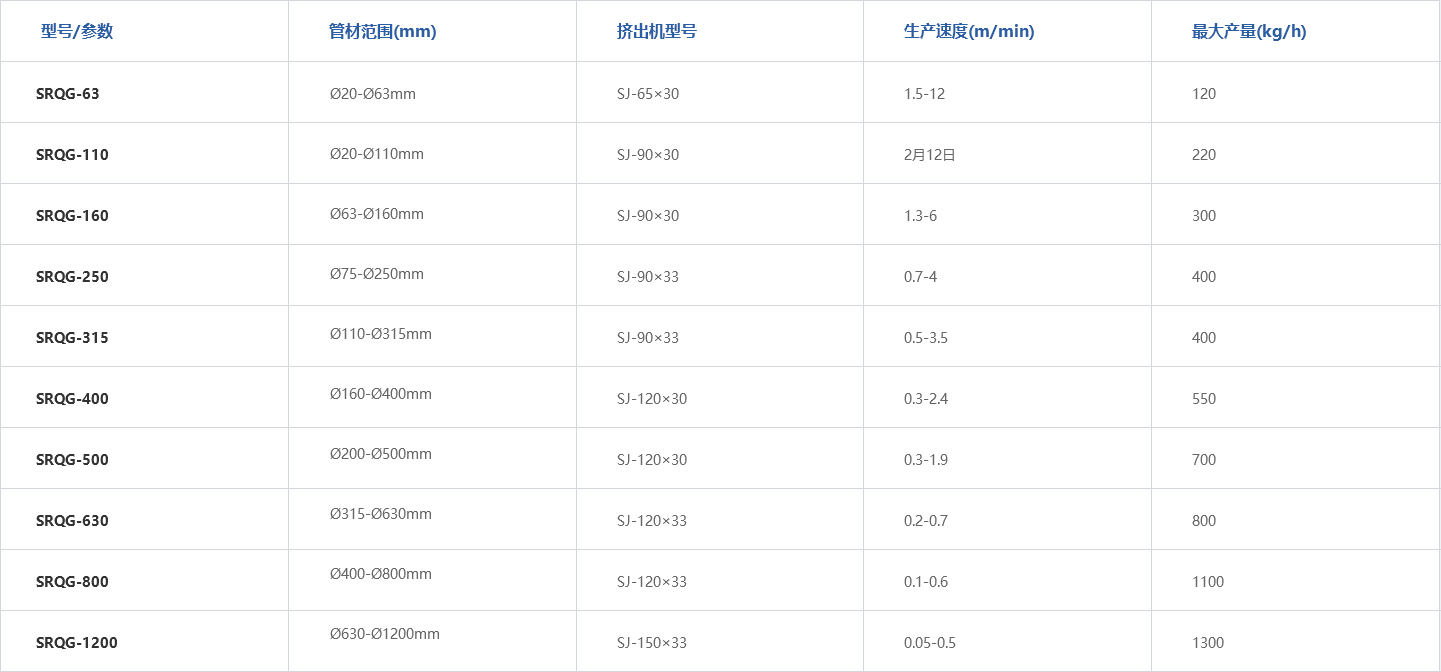This screenshot has height=672, width=1441.
Task: Click the 生产速度(m/min) column header
Action: pos(968,32)
